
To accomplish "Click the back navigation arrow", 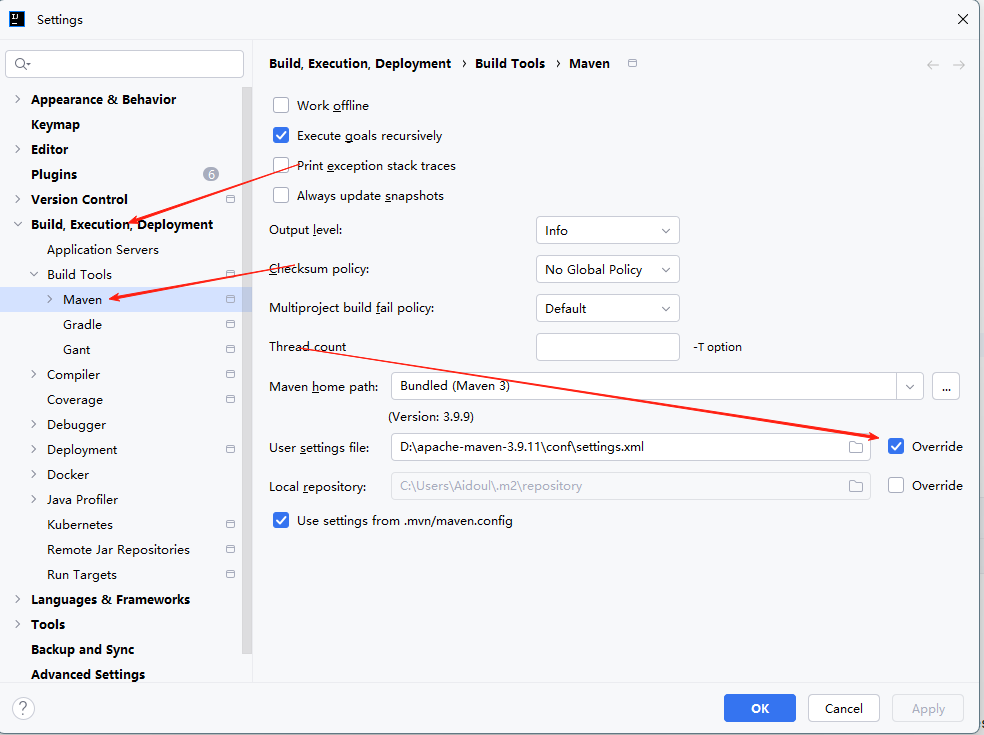I will tap(933, 65).
